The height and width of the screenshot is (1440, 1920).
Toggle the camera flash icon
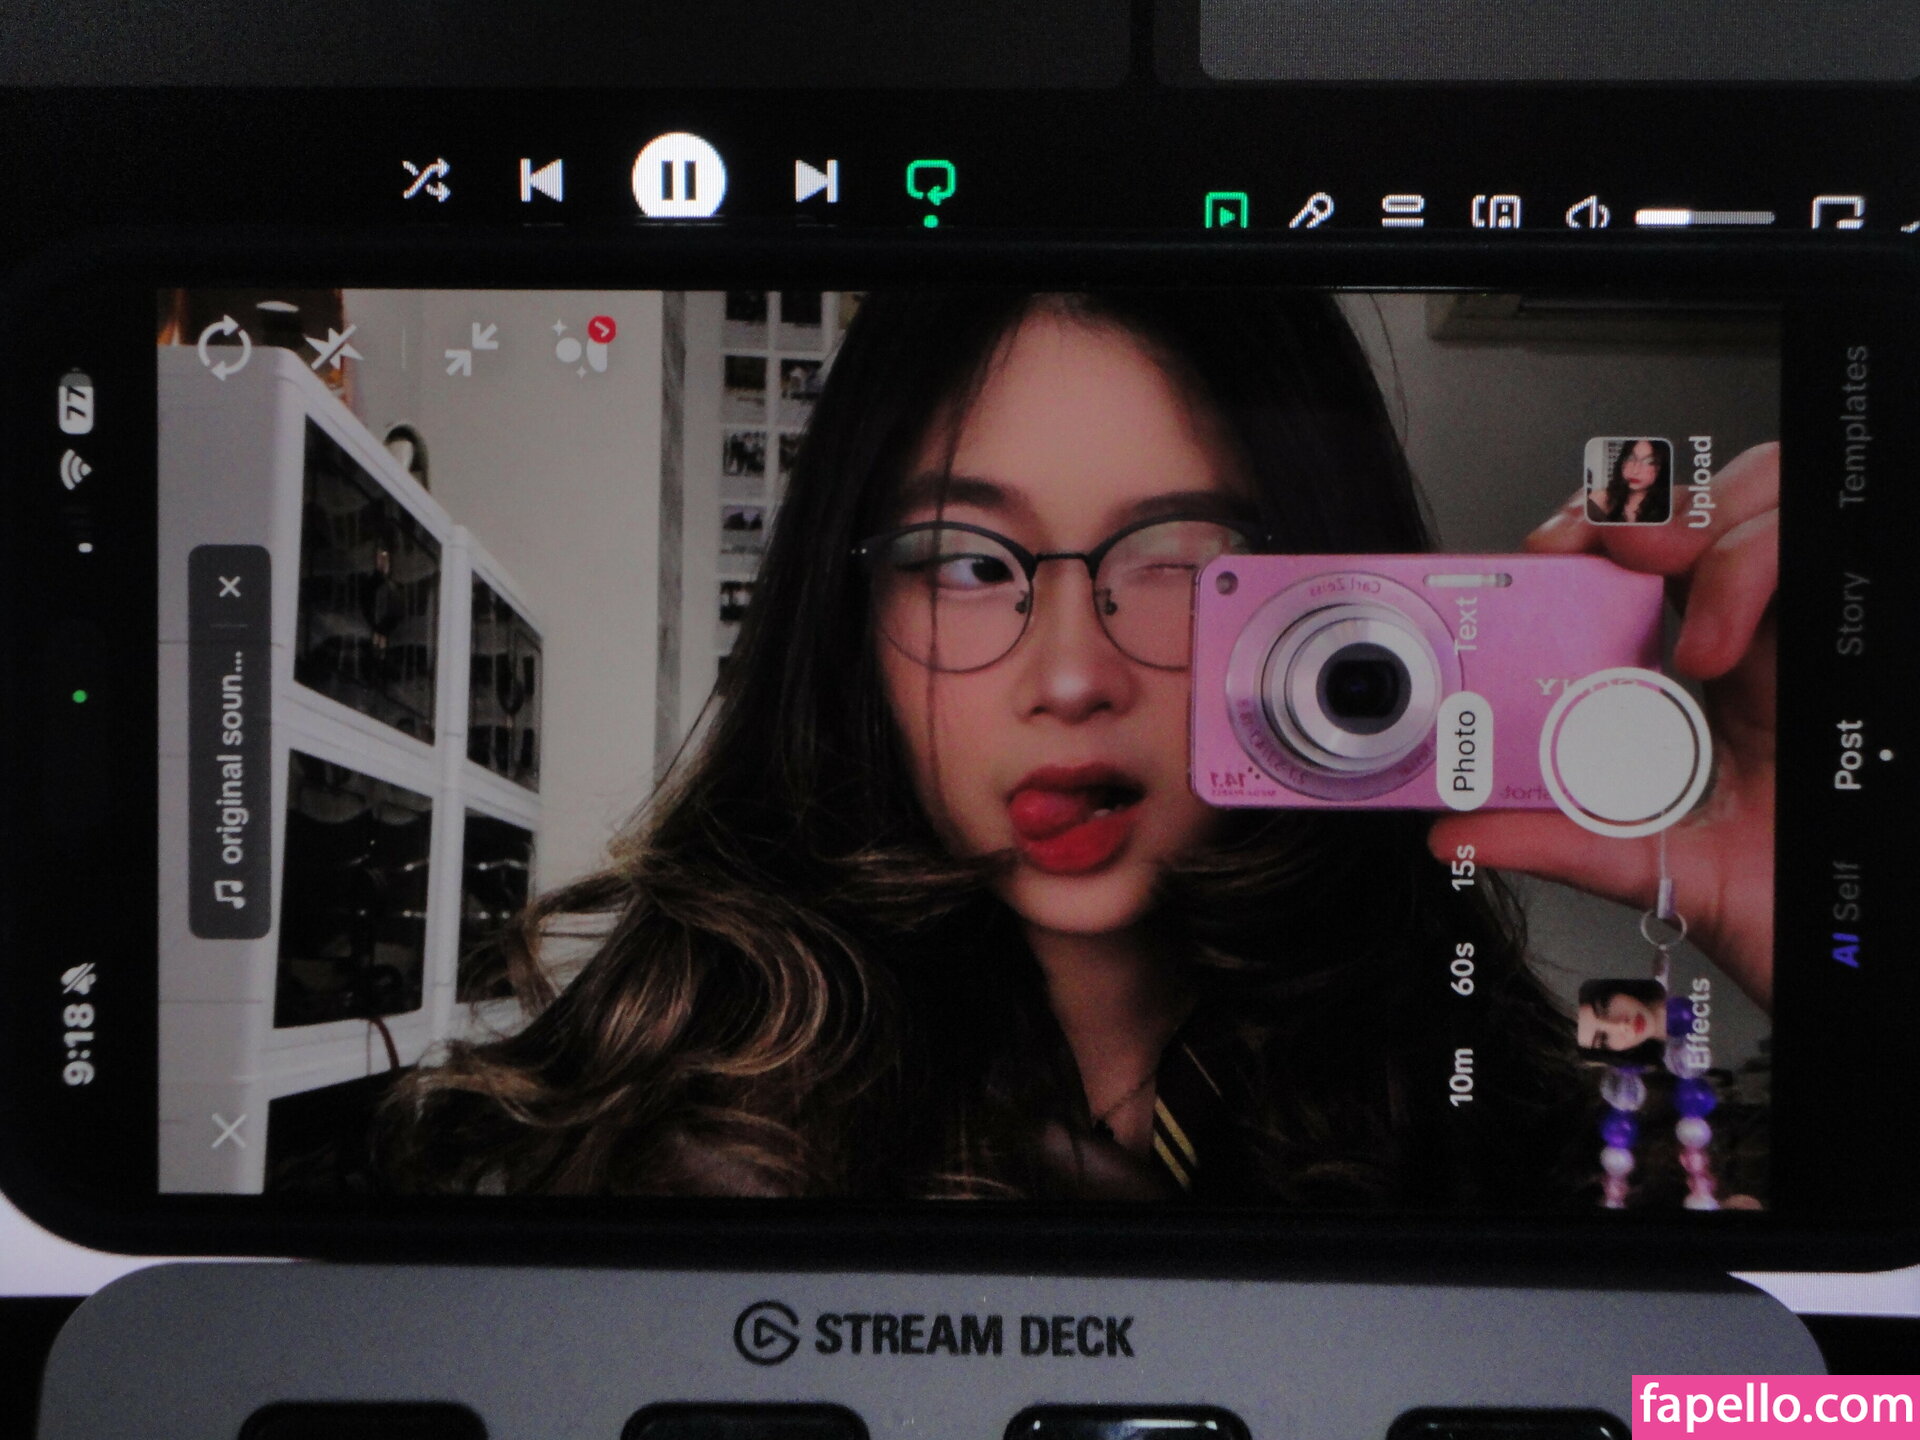click(x=332, y=349)
